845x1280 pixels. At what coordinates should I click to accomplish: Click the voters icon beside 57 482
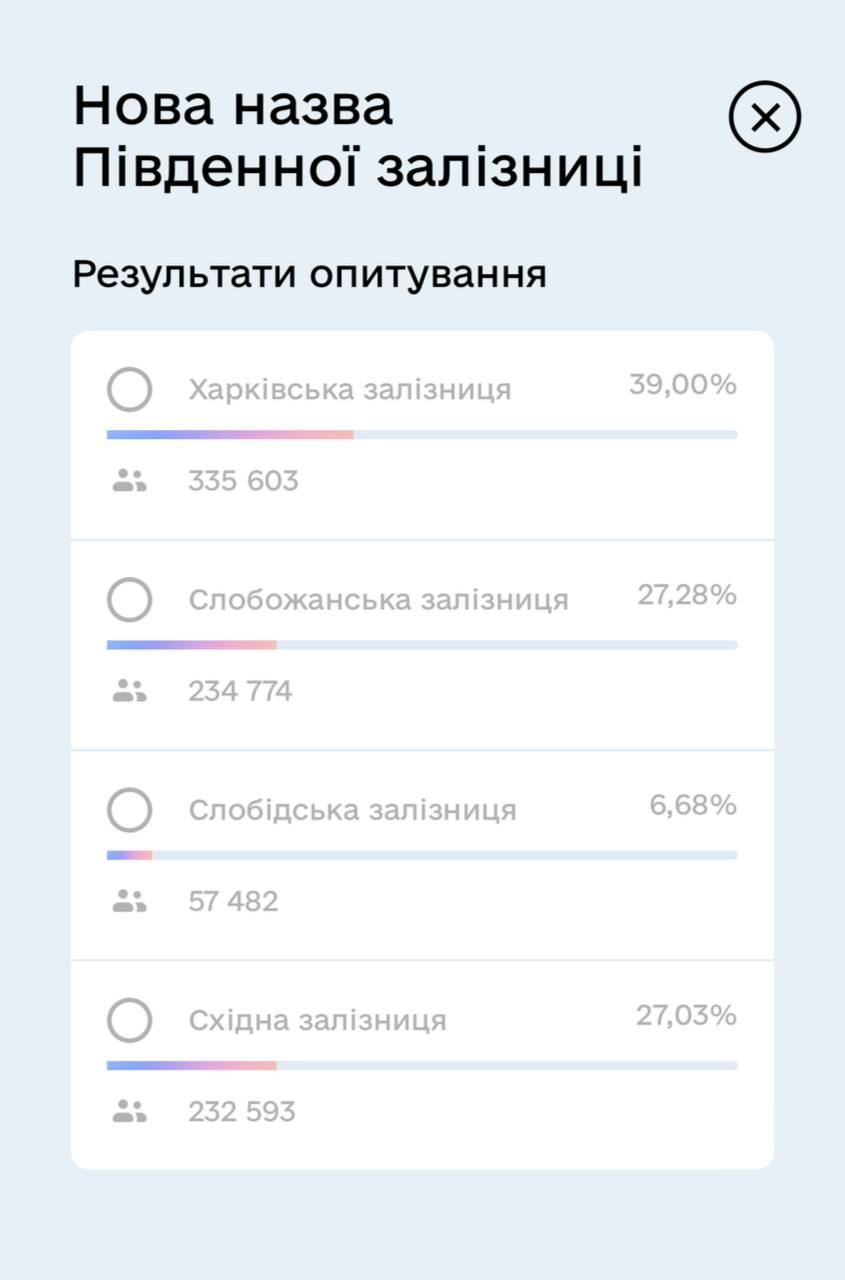130,901
